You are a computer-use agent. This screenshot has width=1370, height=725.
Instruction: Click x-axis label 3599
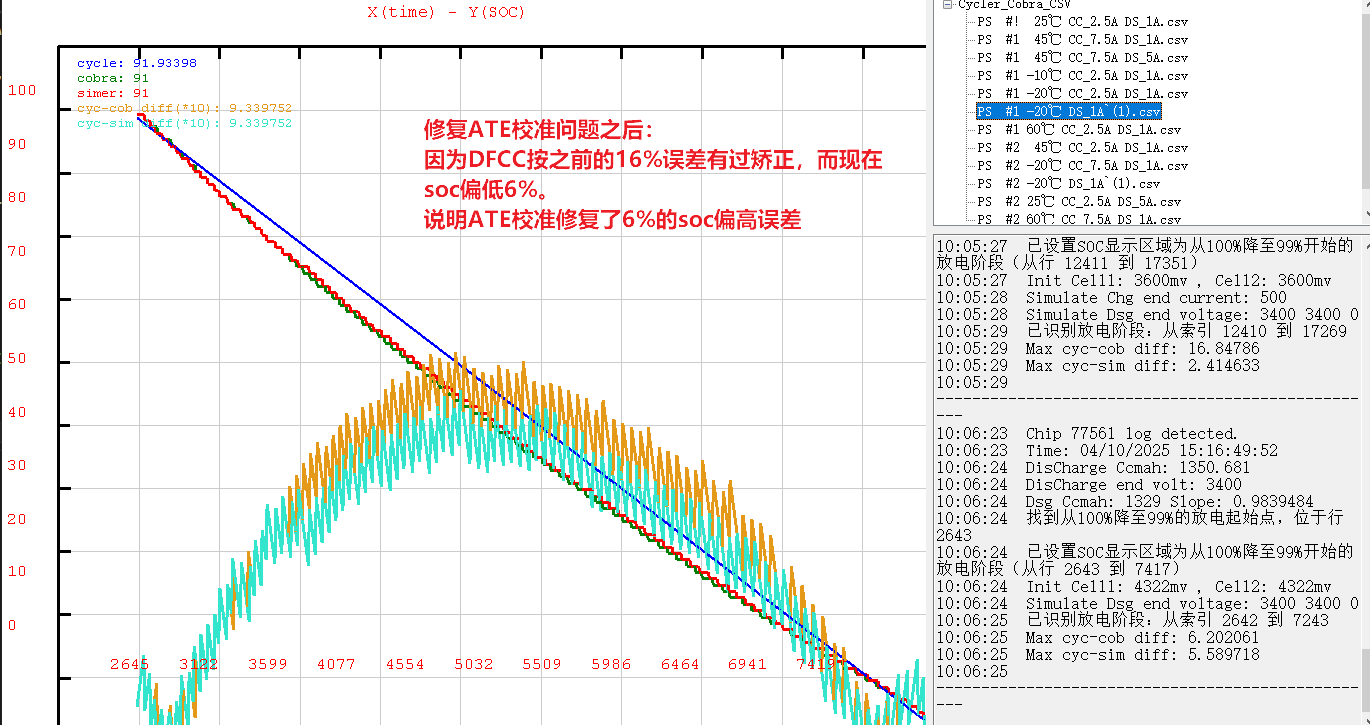pos(267,664)
